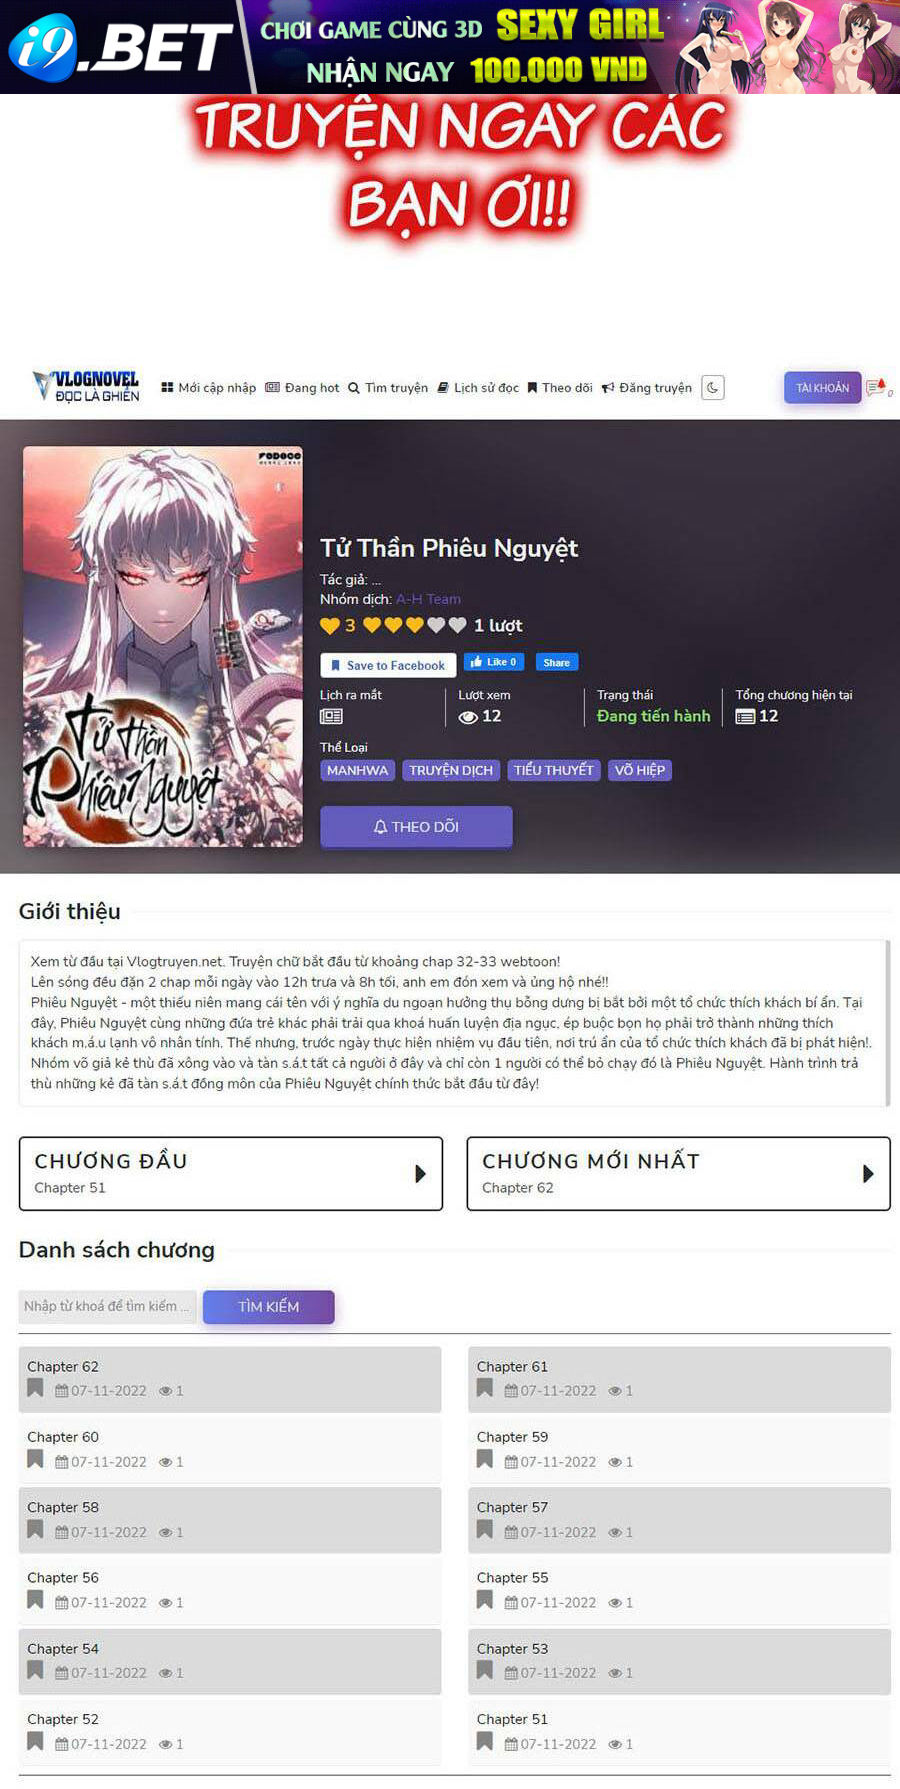Select the MANHWA genre tag

point(357,770)
